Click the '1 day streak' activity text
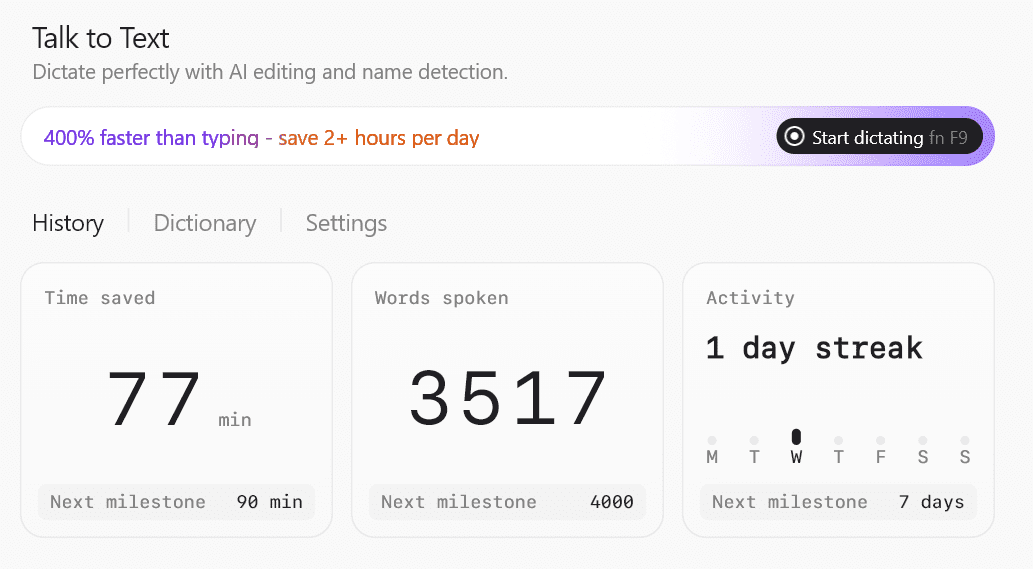 (x=814, y=348)
